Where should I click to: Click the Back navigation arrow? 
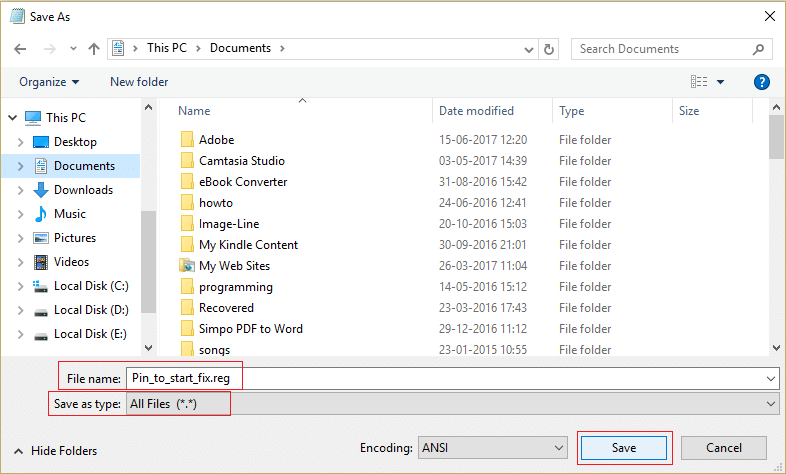point(20,49)
